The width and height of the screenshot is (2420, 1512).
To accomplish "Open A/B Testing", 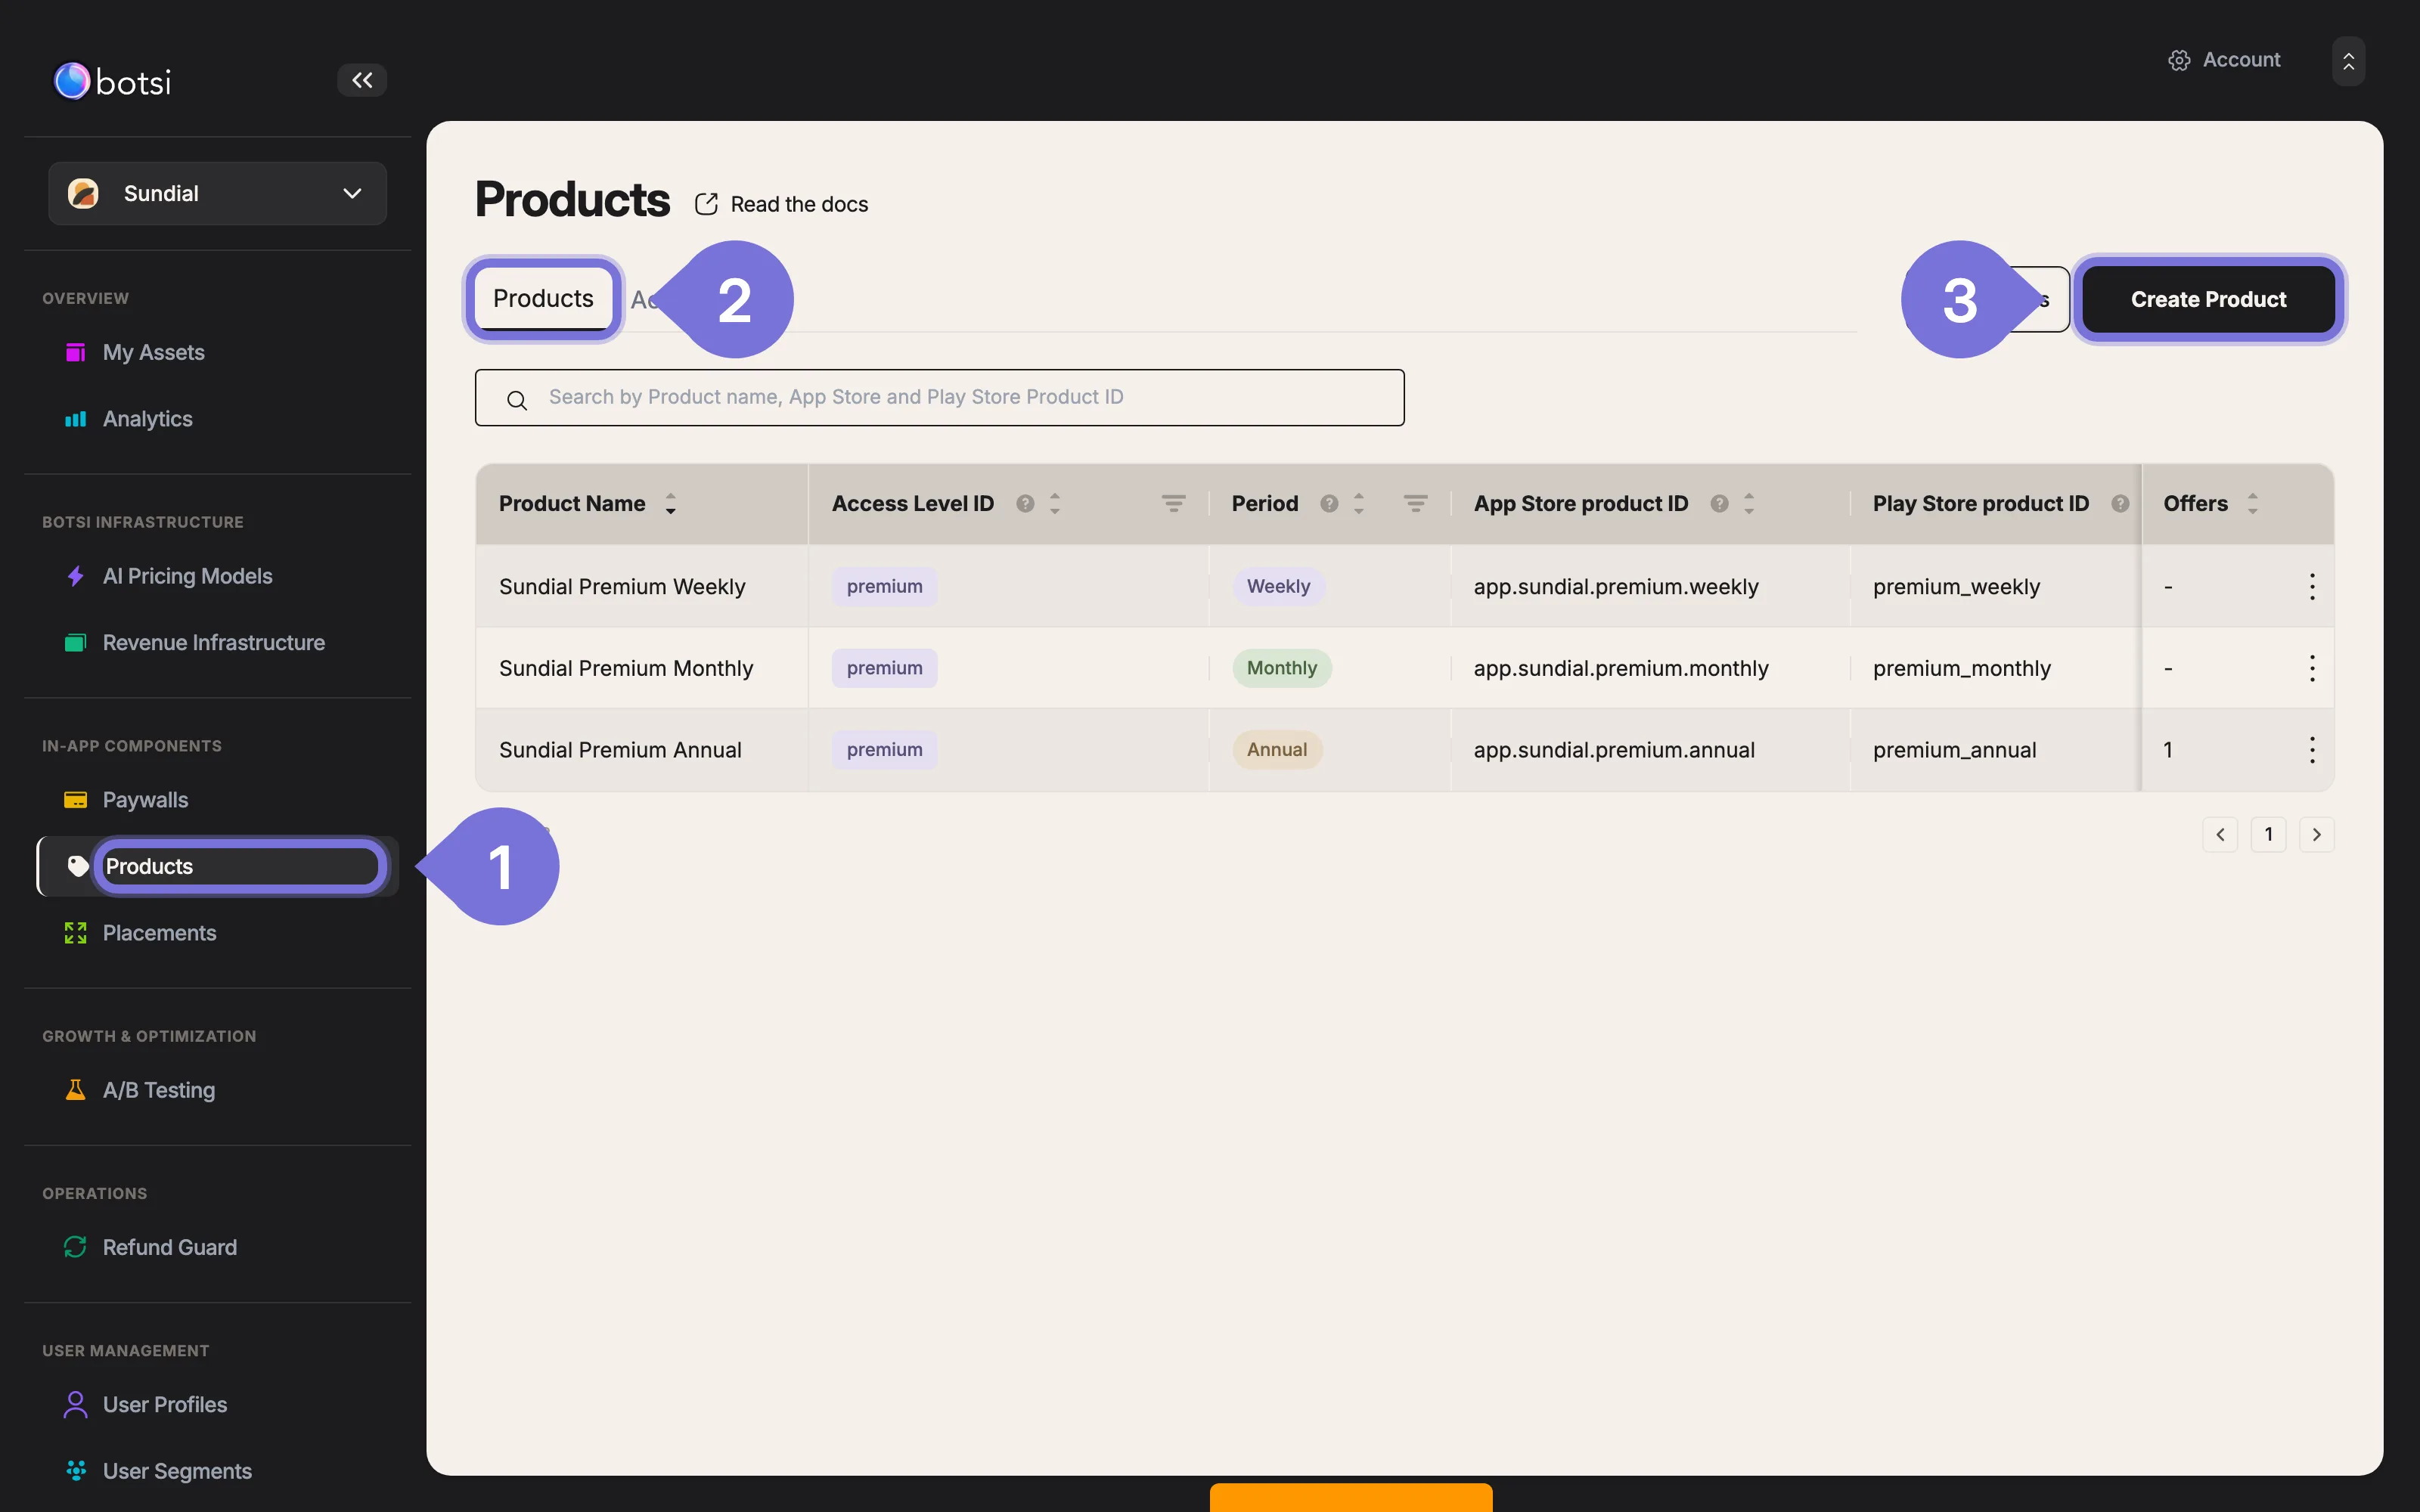I will coord(158,1090).
